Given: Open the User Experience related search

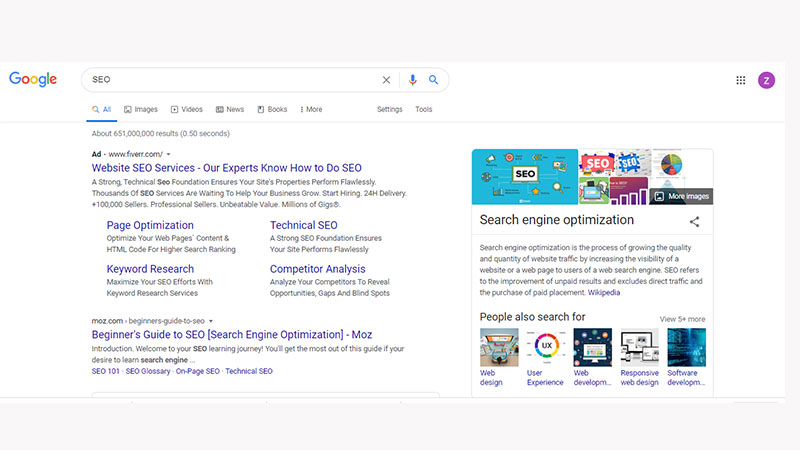Looking at the screenshot, I should (545, 357).
